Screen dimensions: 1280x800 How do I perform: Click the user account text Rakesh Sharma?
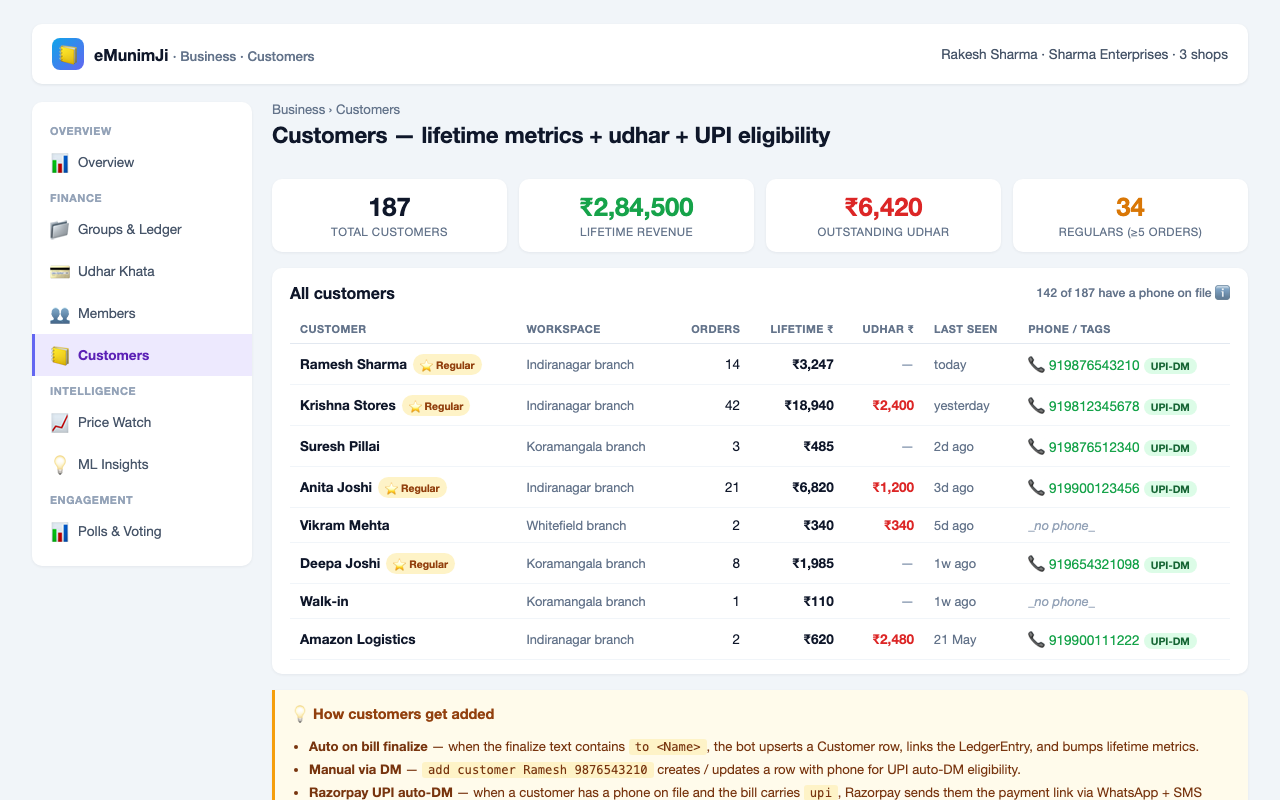point(989,54)
